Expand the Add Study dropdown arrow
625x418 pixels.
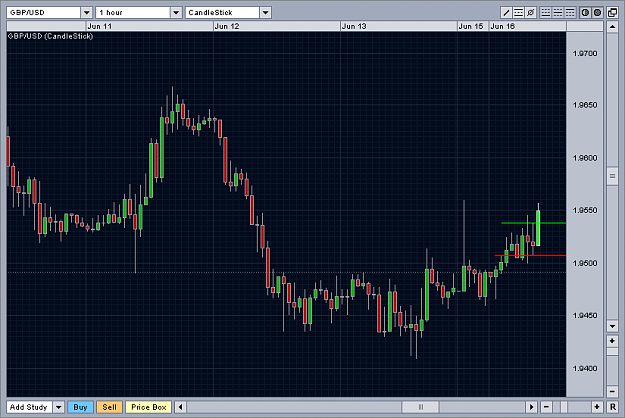59,407
